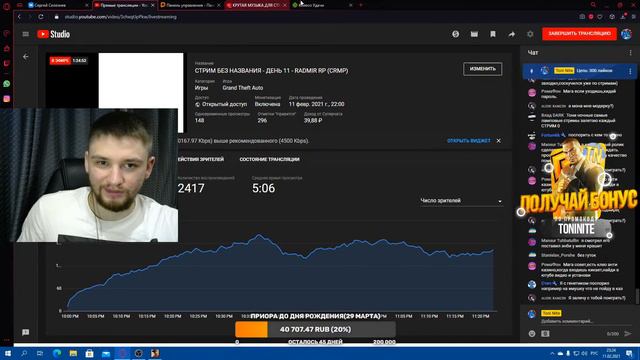The height and width of the screenshot is (360, 640).
Task: Open a new browser tab
Action: tap(360, 5)
